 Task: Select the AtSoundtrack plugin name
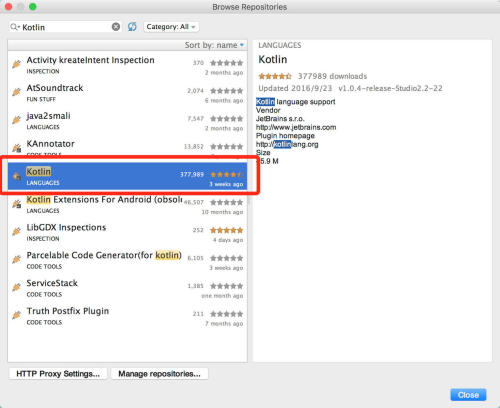click(55, 88)
